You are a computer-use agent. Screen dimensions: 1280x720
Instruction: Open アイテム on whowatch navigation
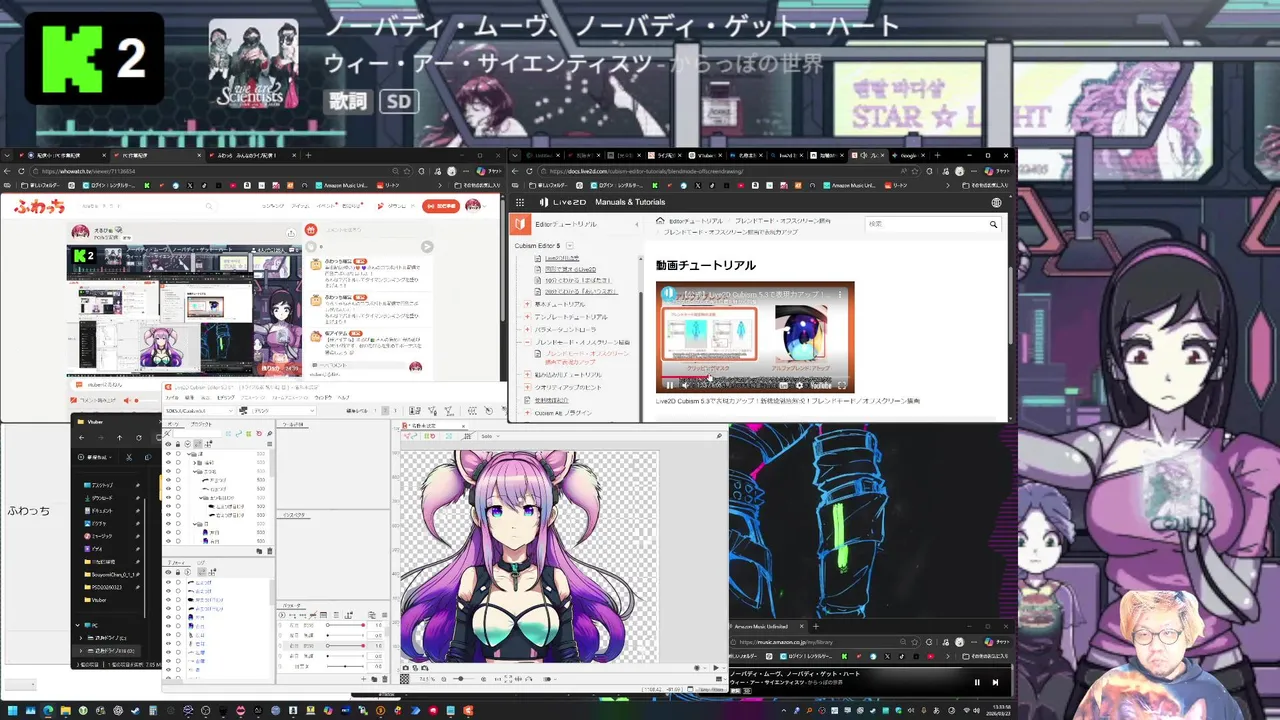(302, 206)
